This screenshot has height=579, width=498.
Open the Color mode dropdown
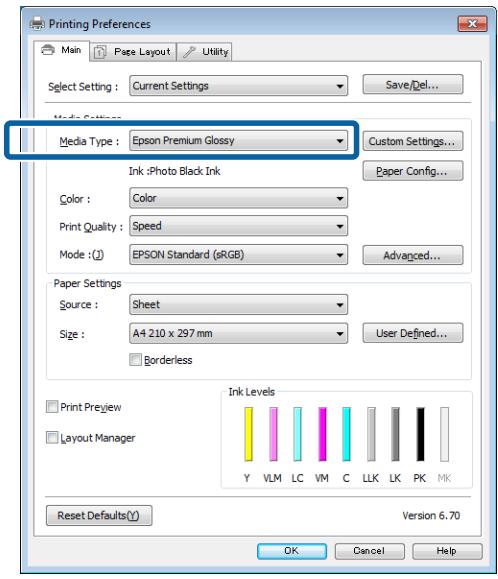[238, 198]
